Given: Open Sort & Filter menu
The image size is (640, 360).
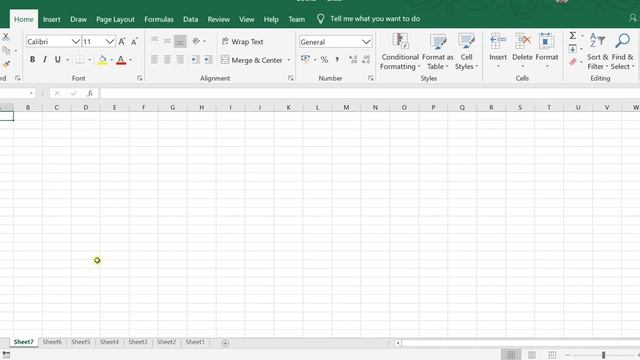Looking at the screenshot, I should coord(598,51).
